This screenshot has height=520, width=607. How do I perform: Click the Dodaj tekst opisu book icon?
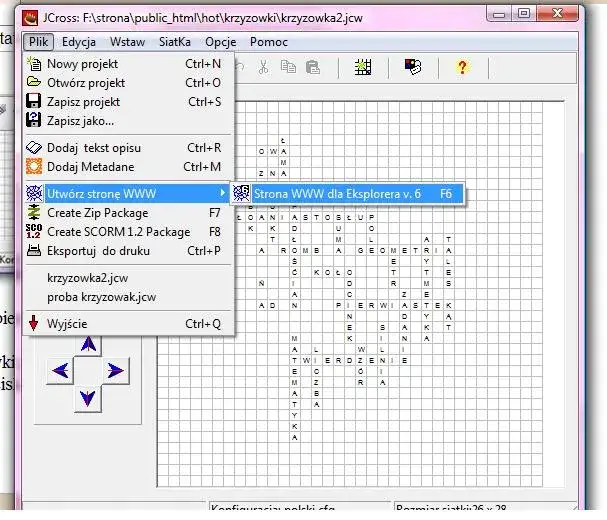click(34, 148)
